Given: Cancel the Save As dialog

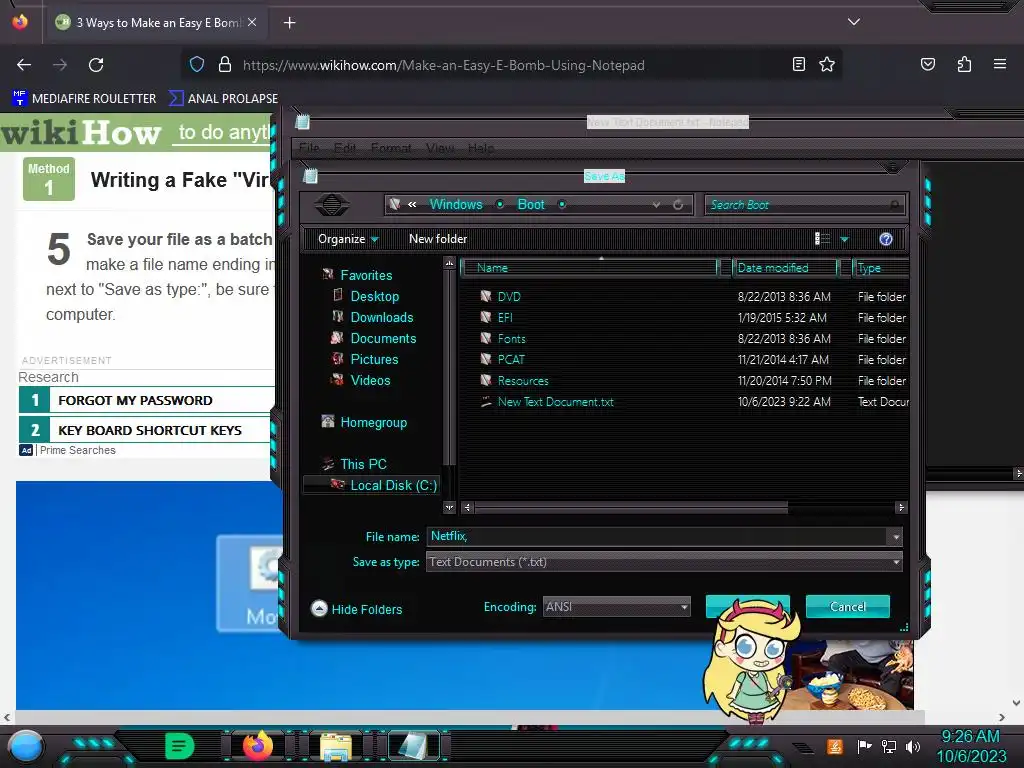Looking at the screenshot, I should pyautogui.click(x=848, y=607).
